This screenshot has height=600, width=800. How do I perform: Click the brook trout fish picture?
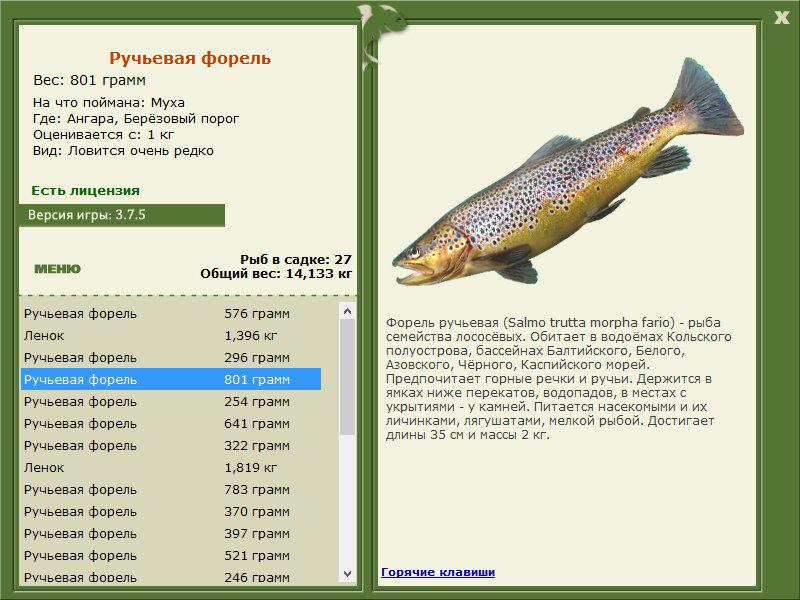567,173
